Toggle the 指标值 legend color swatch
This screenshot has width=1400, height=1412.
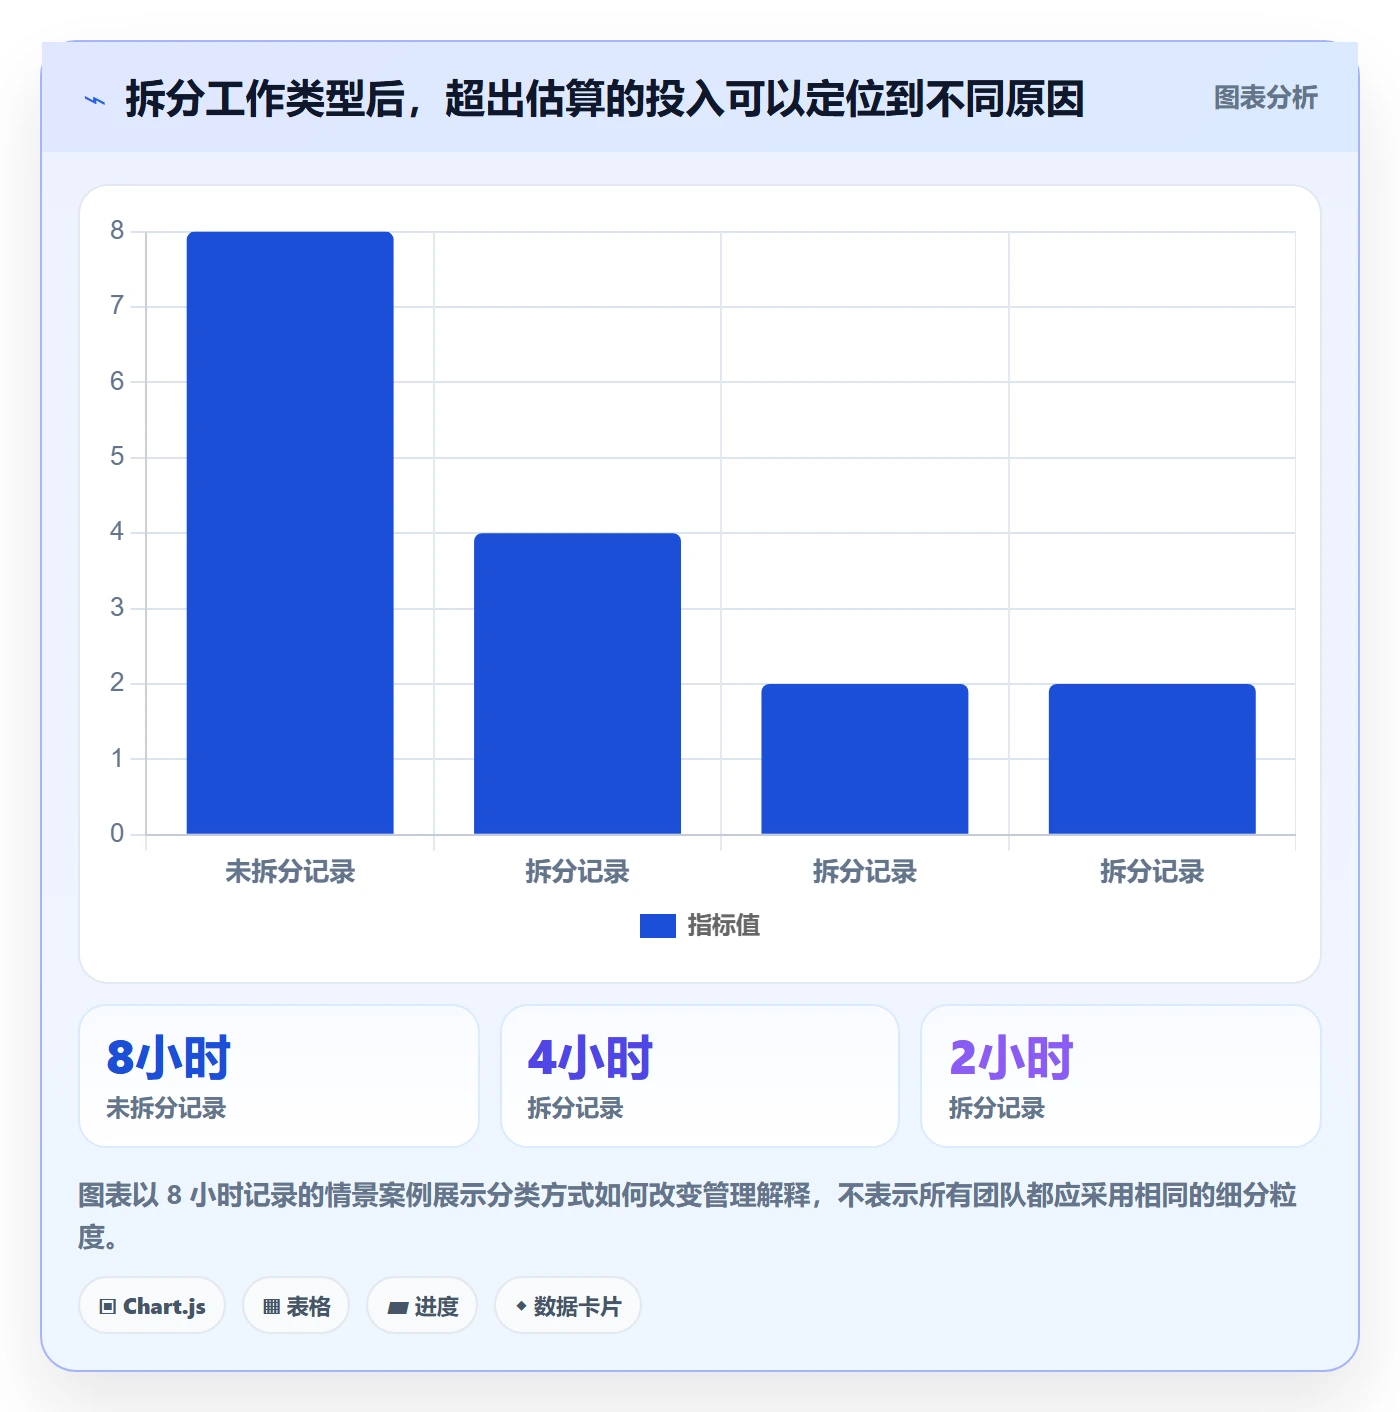(x=657, y=926)
